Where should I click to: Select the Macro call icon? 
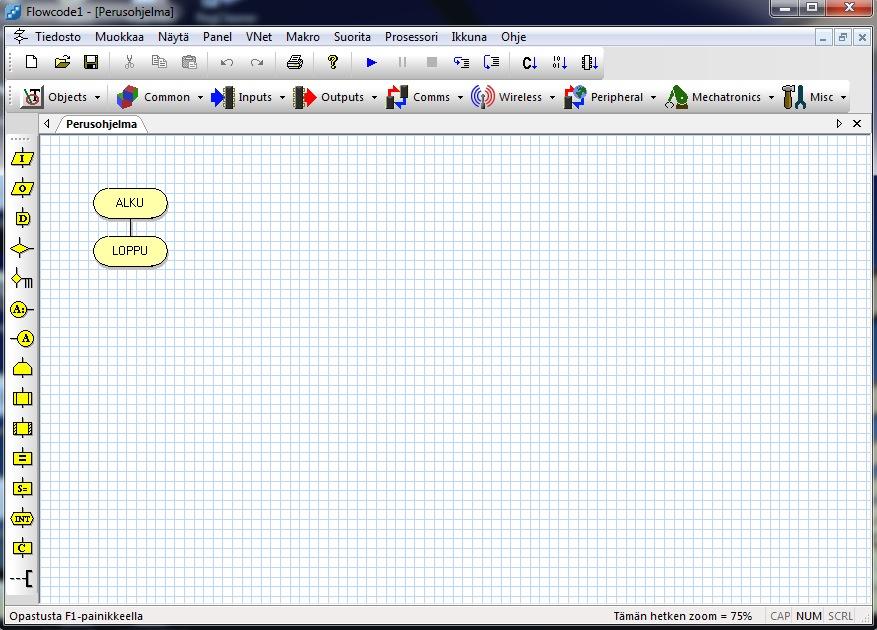22,398
